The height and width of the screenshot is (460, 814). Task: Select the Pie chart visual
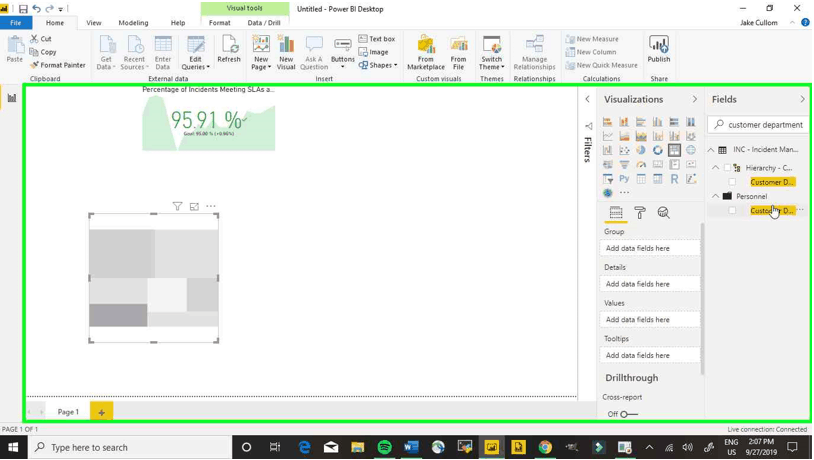(x=641, y=150)
